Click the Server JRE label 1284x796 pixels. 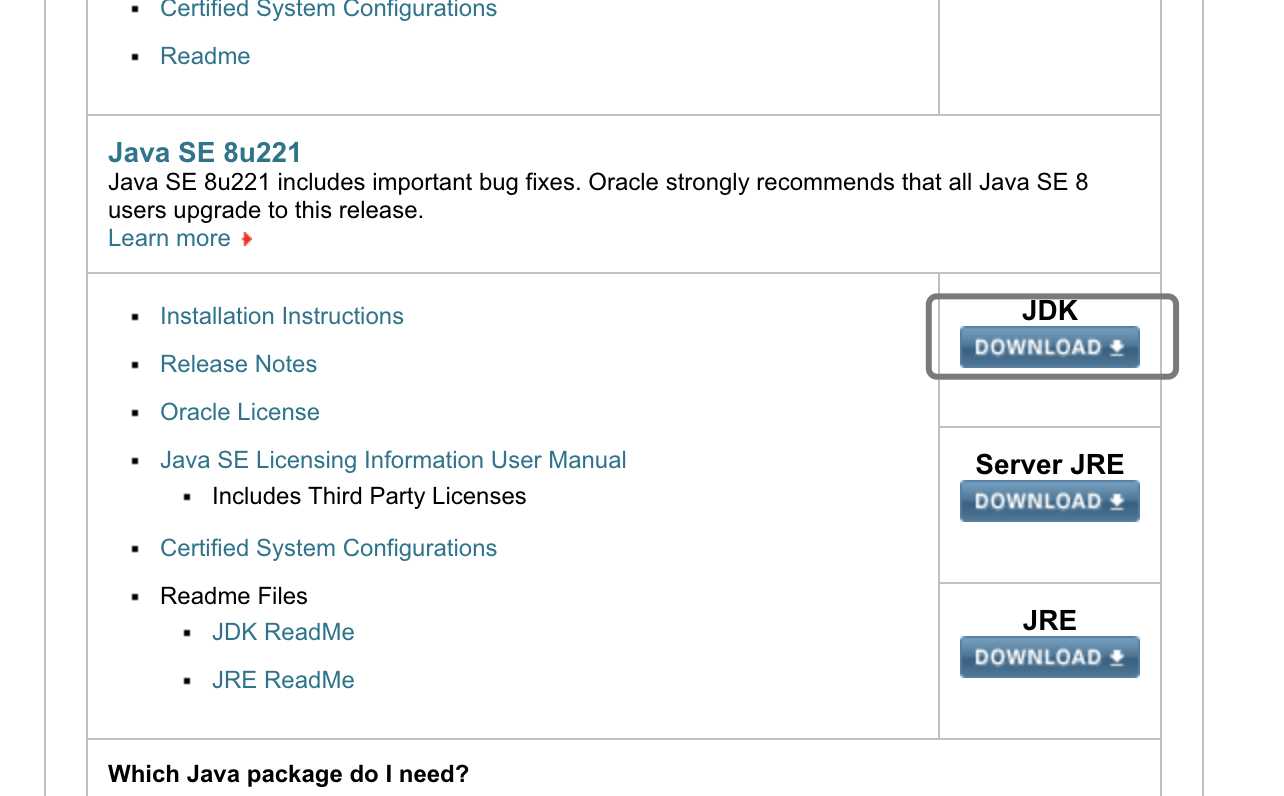1049,465
